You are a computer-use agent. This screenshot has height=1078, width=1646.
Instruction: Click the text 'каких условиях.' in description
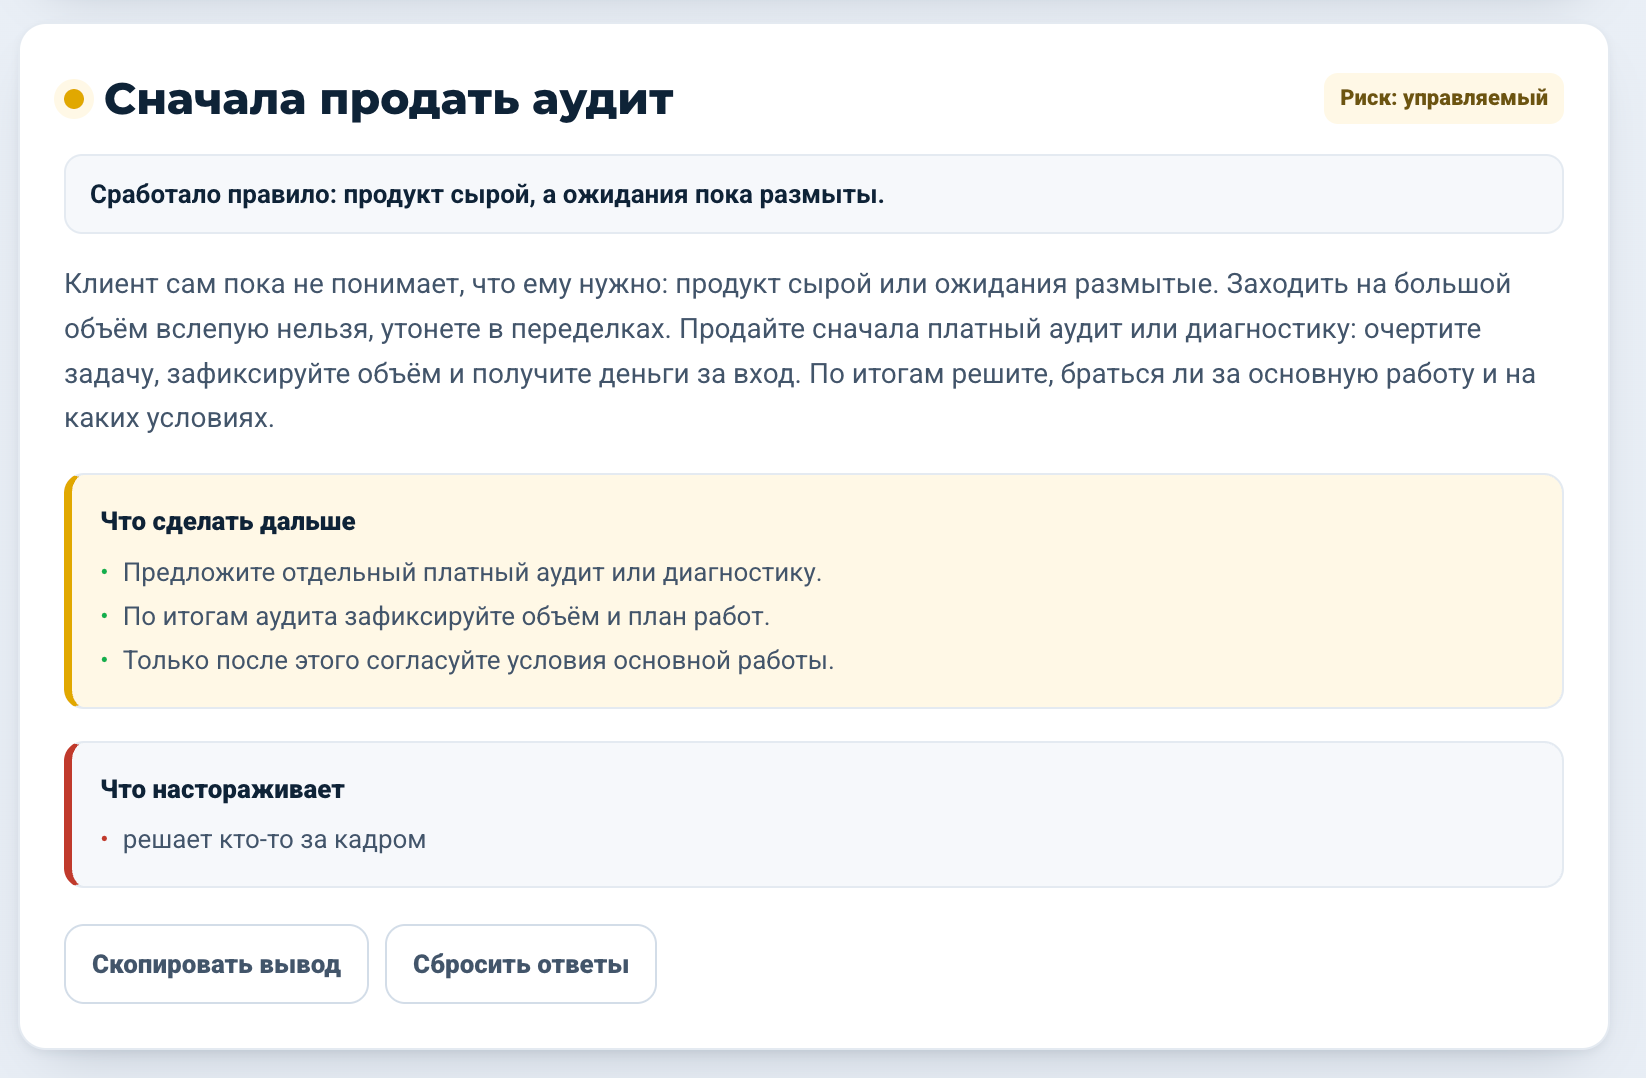(x=169, y=418)
